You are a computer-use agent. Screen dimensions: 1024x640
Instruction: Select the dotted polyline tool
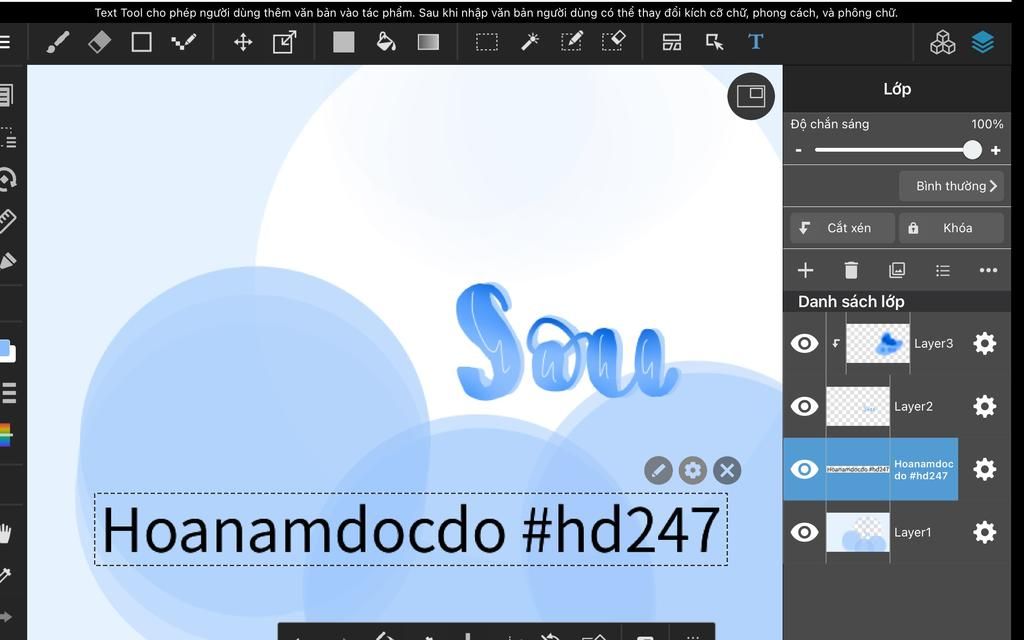point(184,42)
